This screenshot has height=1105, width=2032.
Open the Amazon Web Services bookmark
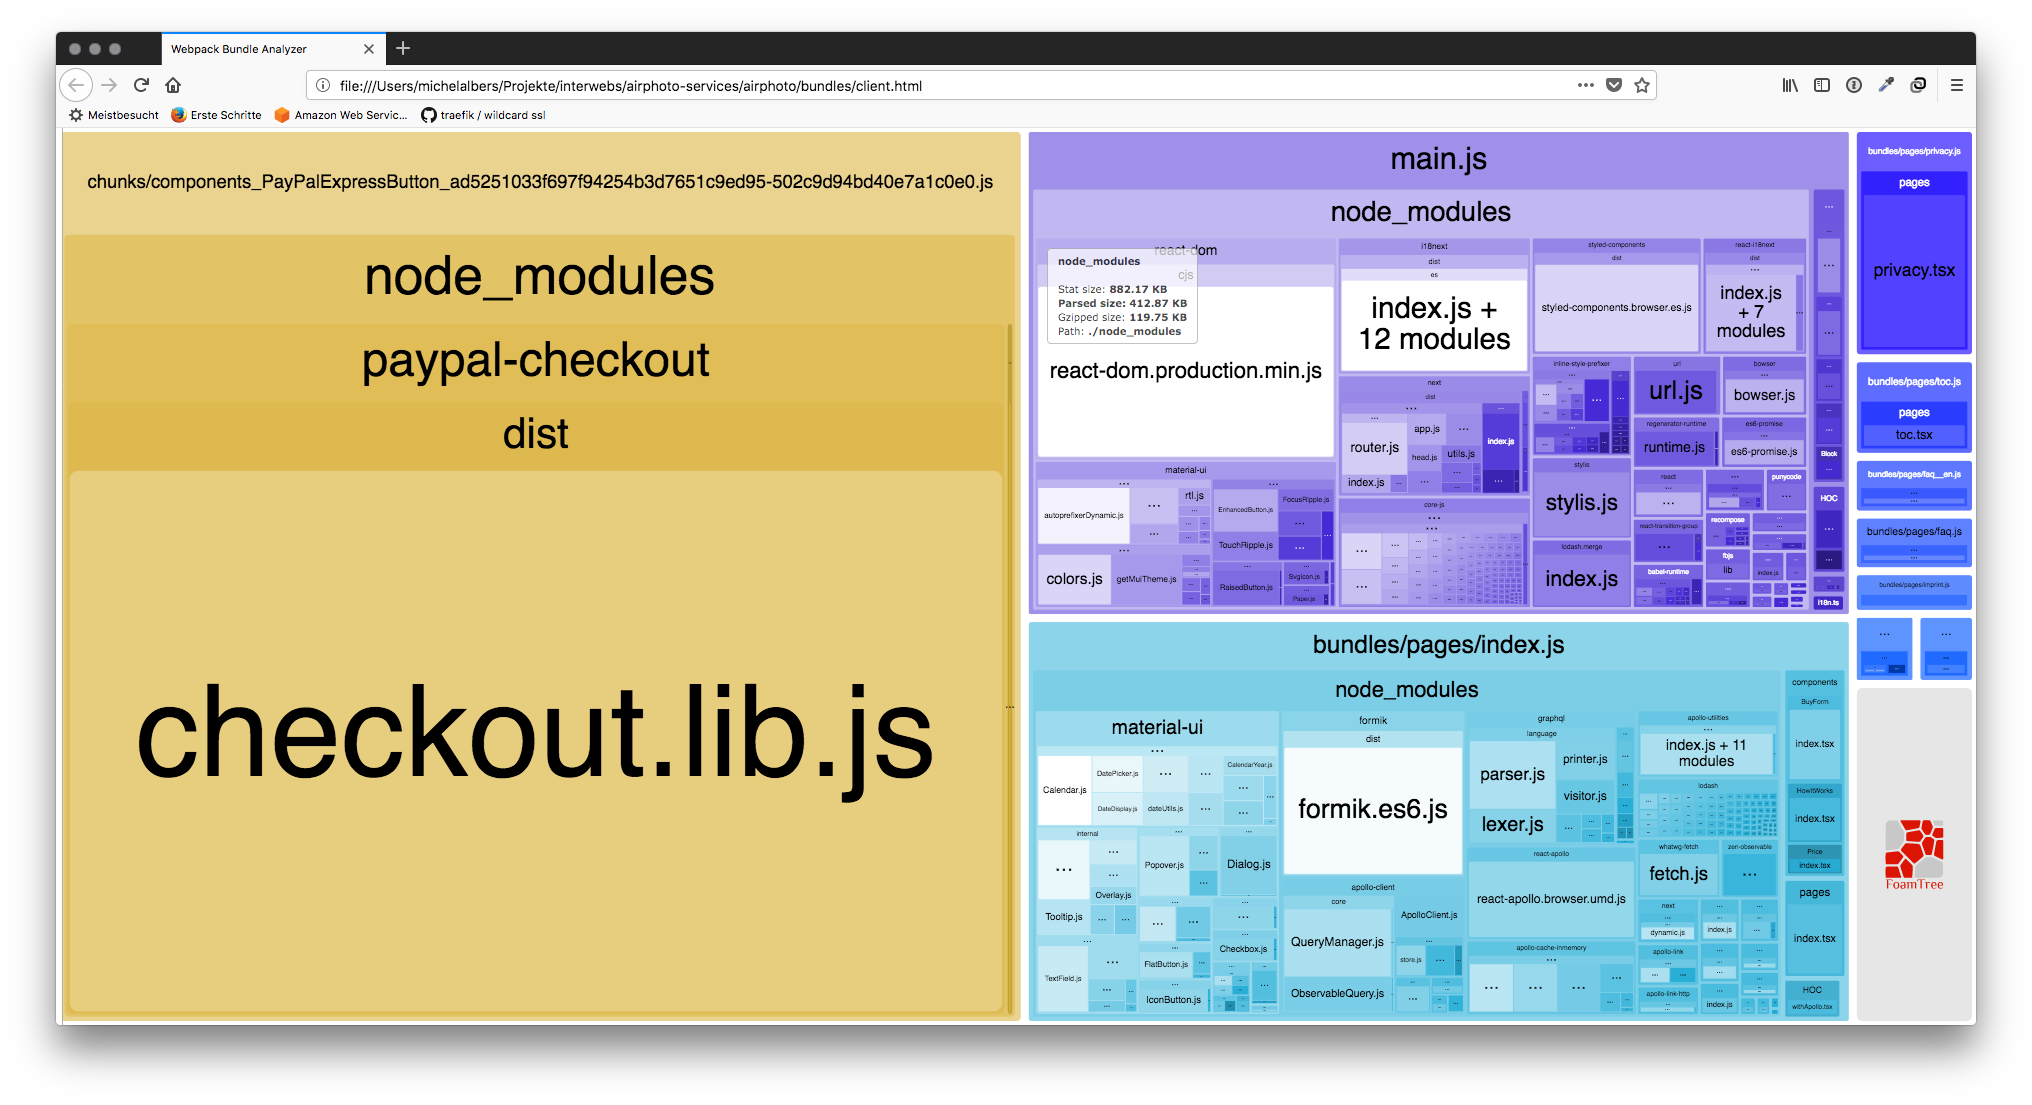click(341, 115)
